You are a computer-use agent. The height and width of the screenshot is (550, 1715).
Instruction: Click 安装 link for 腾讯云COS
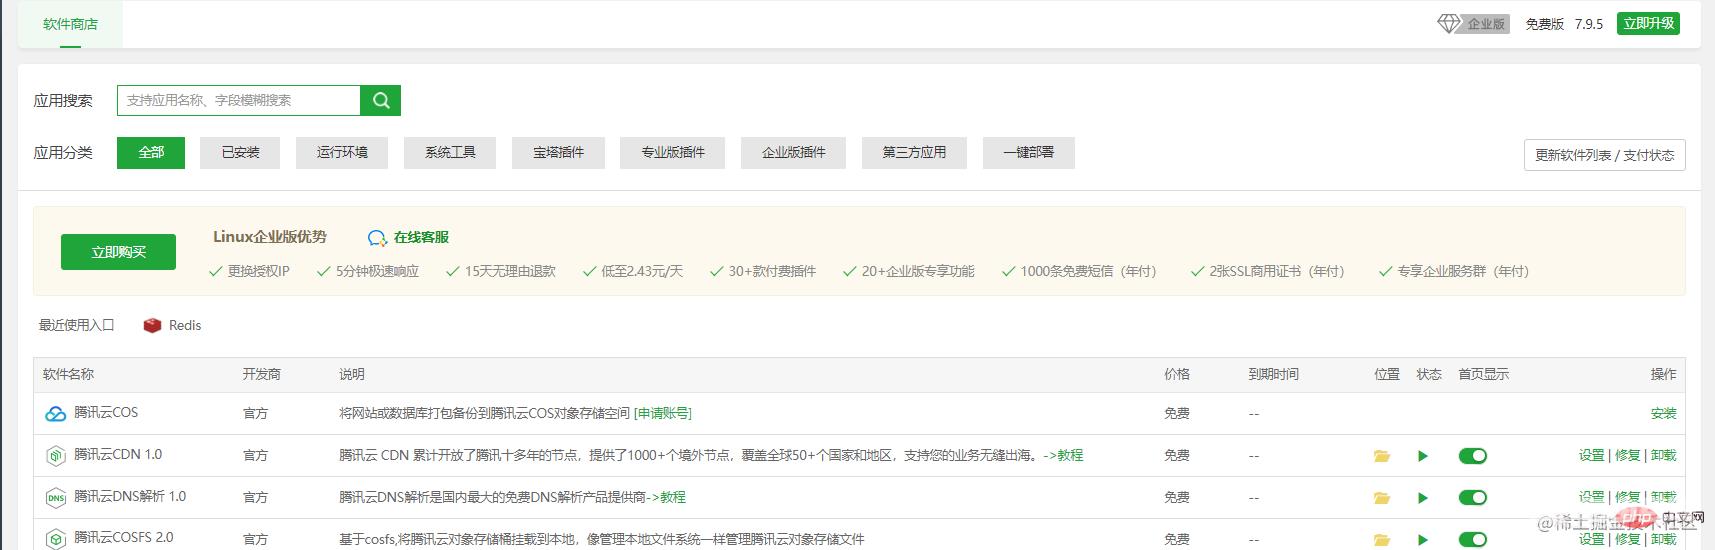[1663, 413]
